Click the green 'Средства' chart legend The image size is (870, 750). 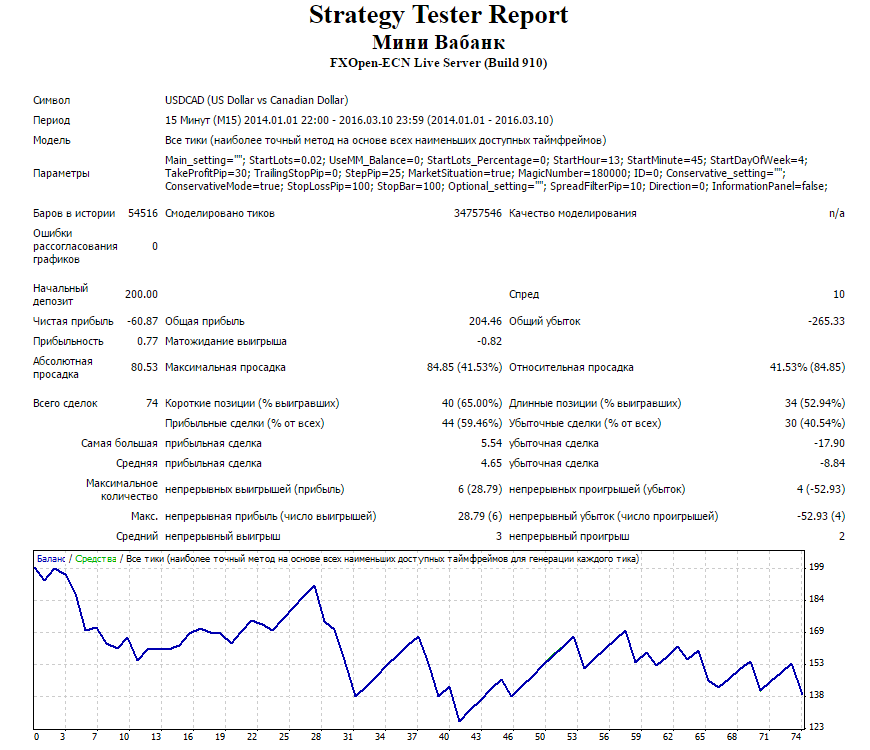[96, 559]
